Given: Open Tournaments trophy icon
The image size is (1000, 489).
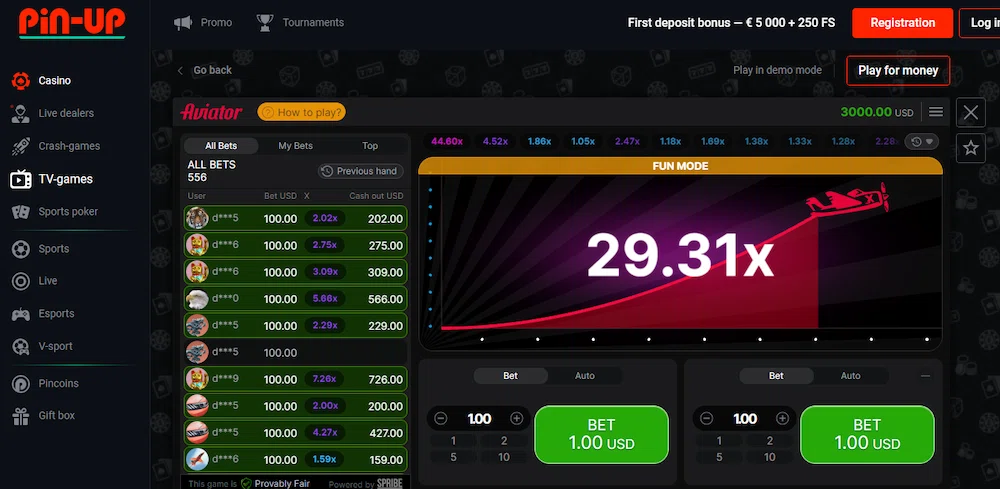Looking at the screenshot, I should coord(265,23).
